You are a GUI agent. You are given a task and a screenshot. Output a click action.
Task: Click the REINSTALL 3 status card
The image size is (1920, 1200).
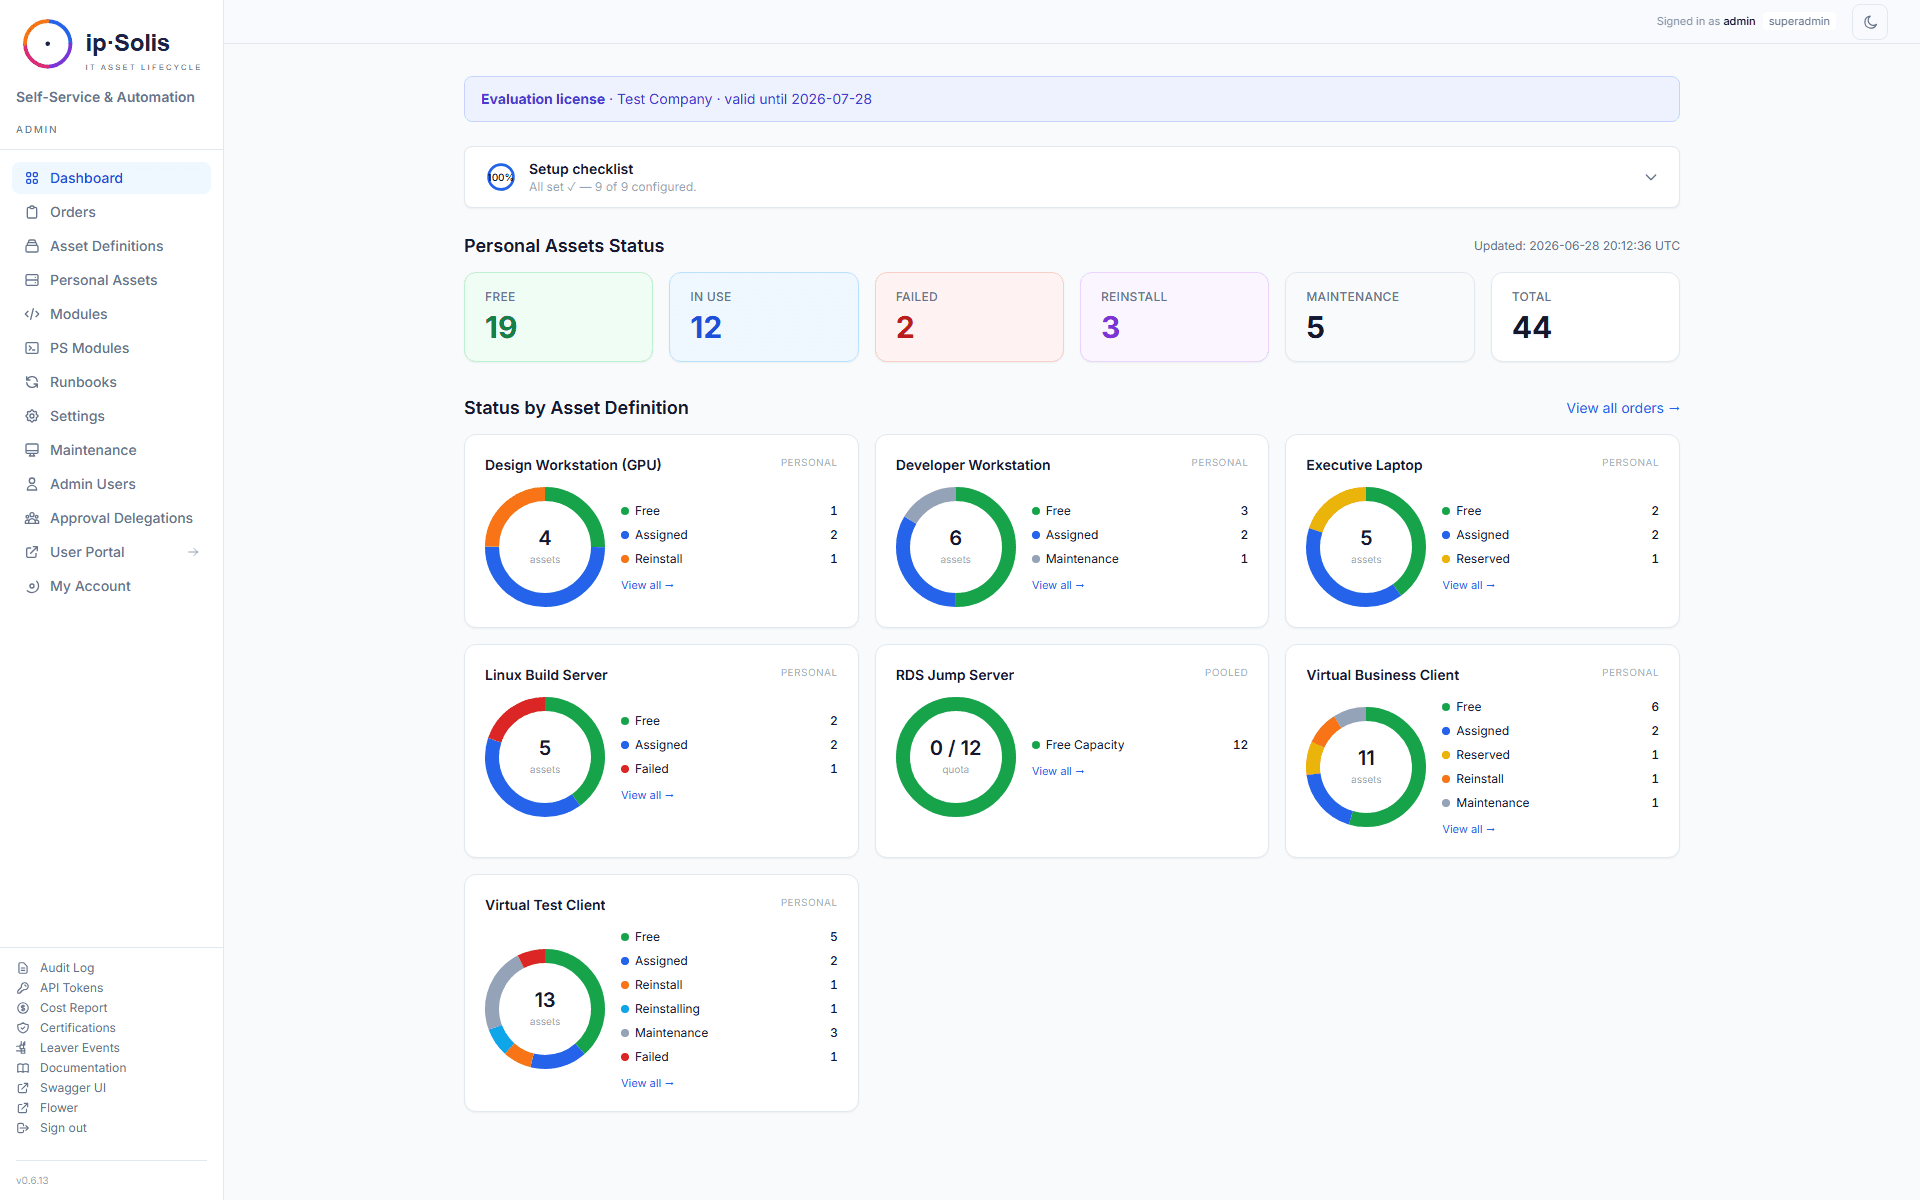click(x=1174, y=317)
